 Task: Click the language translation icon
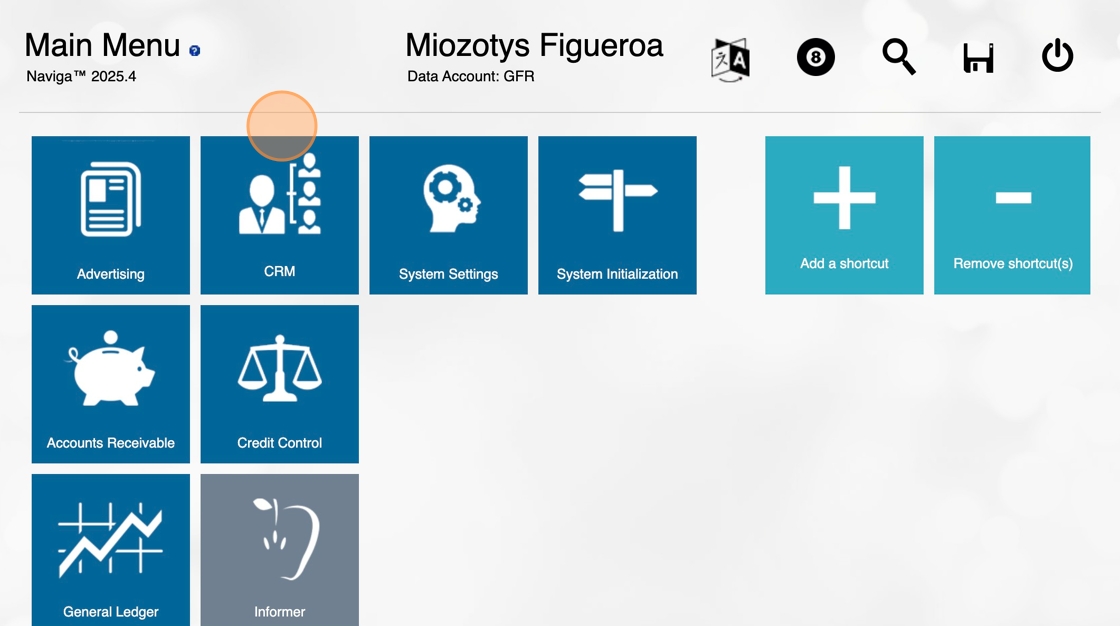pyautogui.click(x=730, y=59)
